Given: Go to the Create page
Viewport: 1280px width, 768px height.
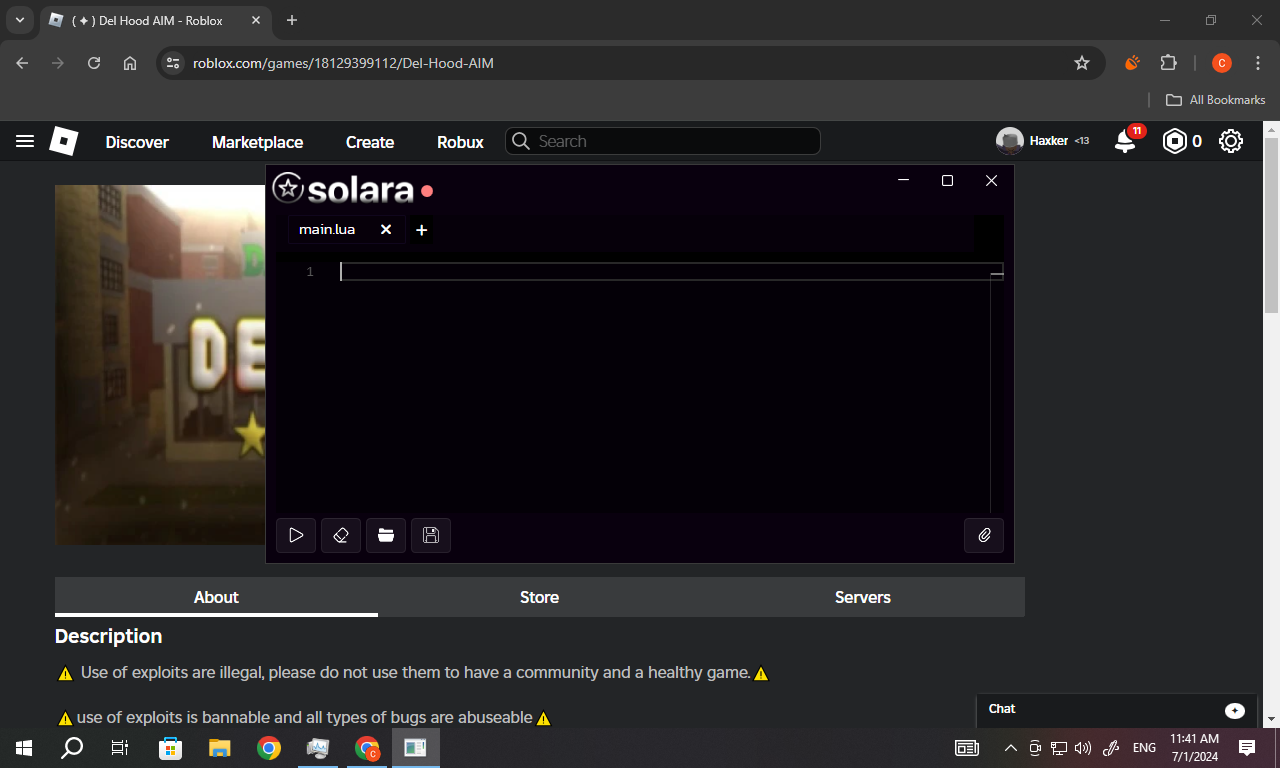Looking at the screenshot, I should coord(370,142).
